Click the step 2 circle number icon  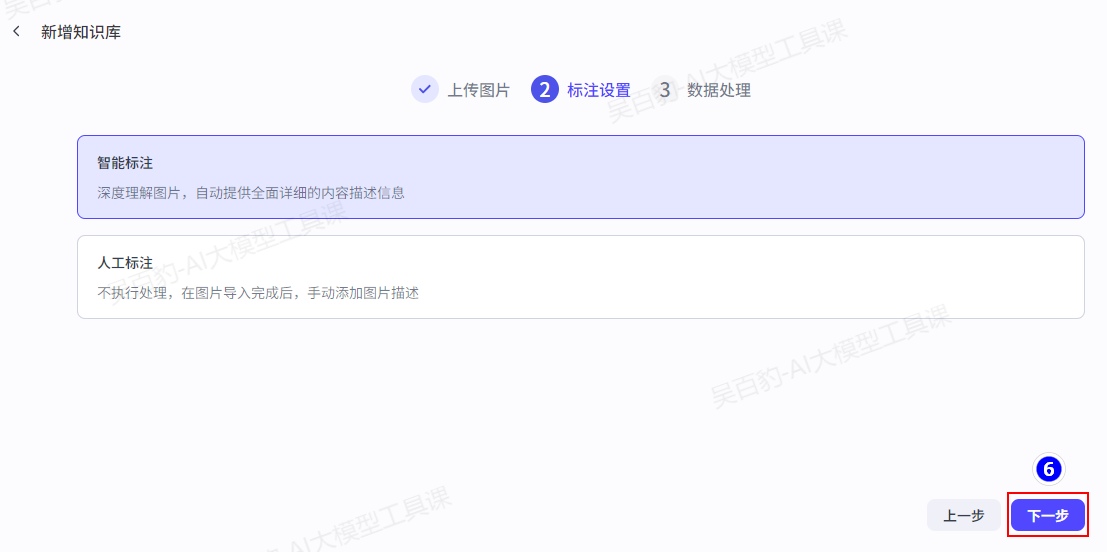pos(544,90)
